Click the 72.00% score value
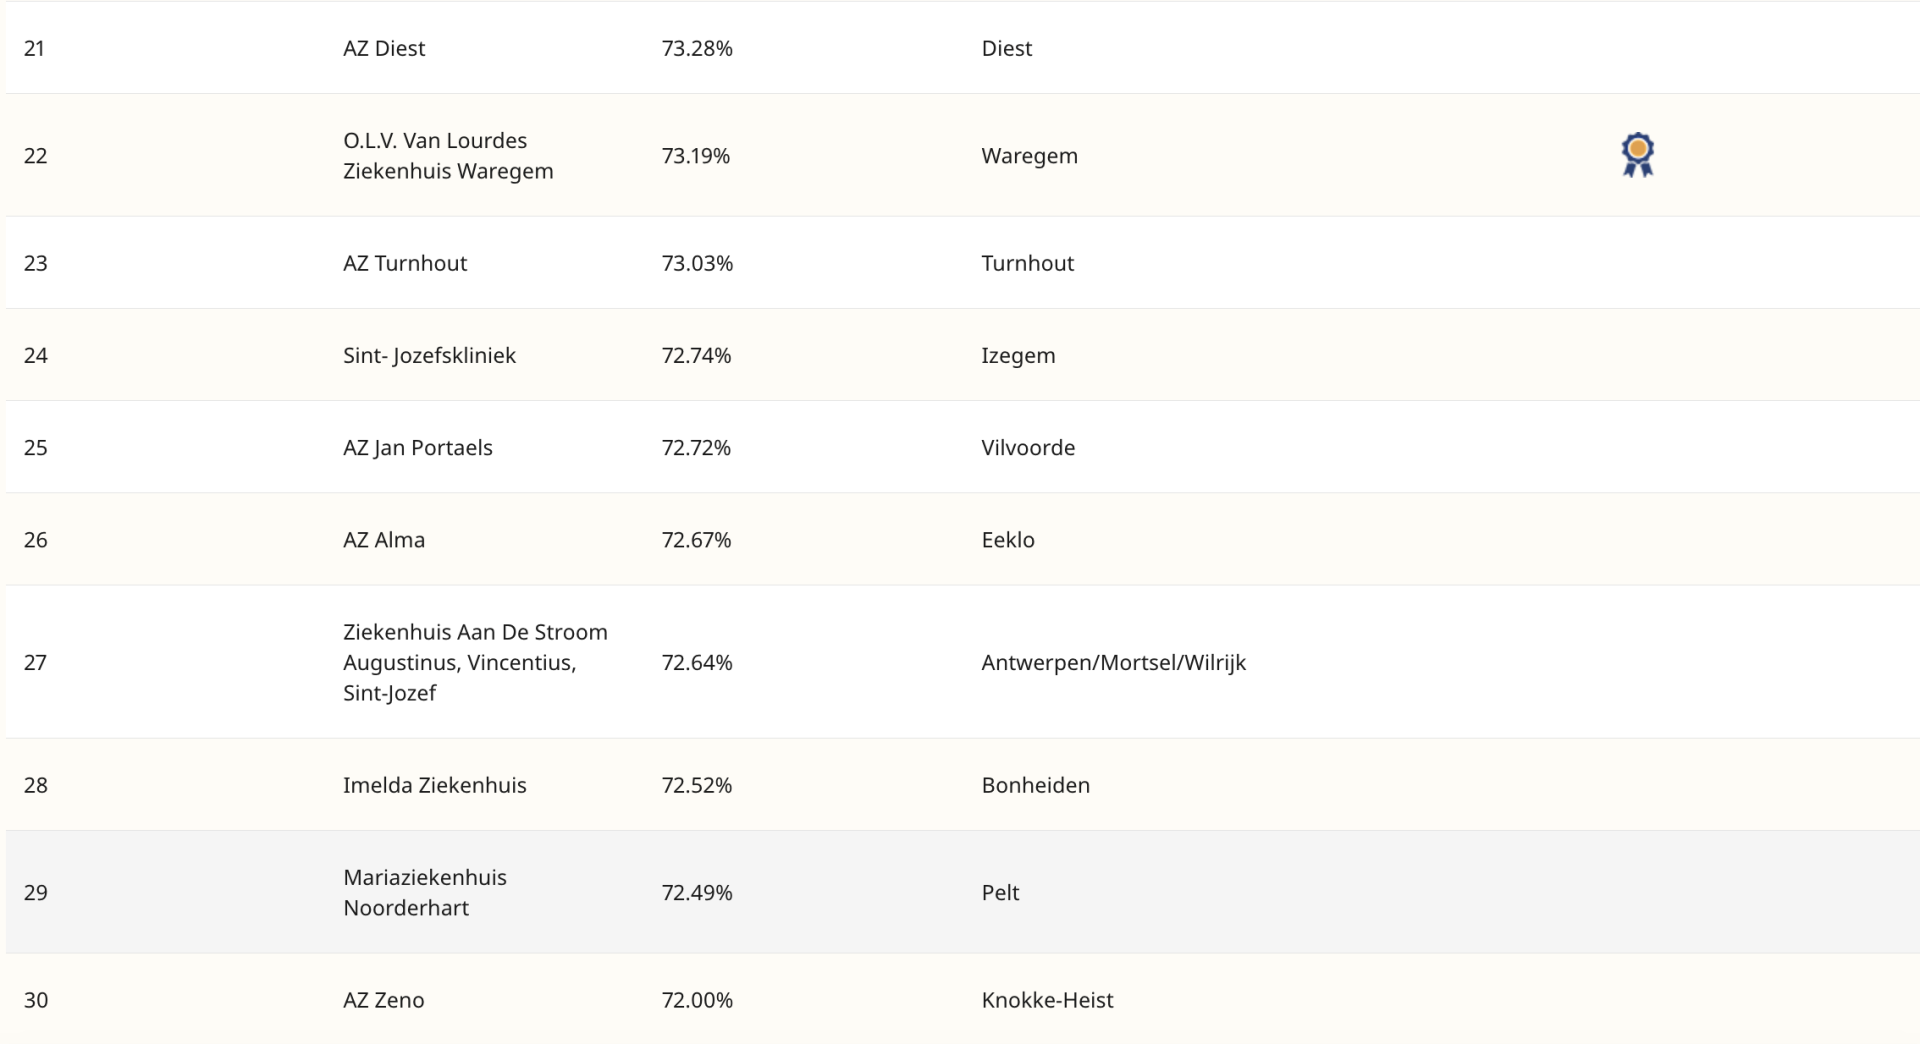Screen dimensions: 1920x1044 (x=697, y=1000)
